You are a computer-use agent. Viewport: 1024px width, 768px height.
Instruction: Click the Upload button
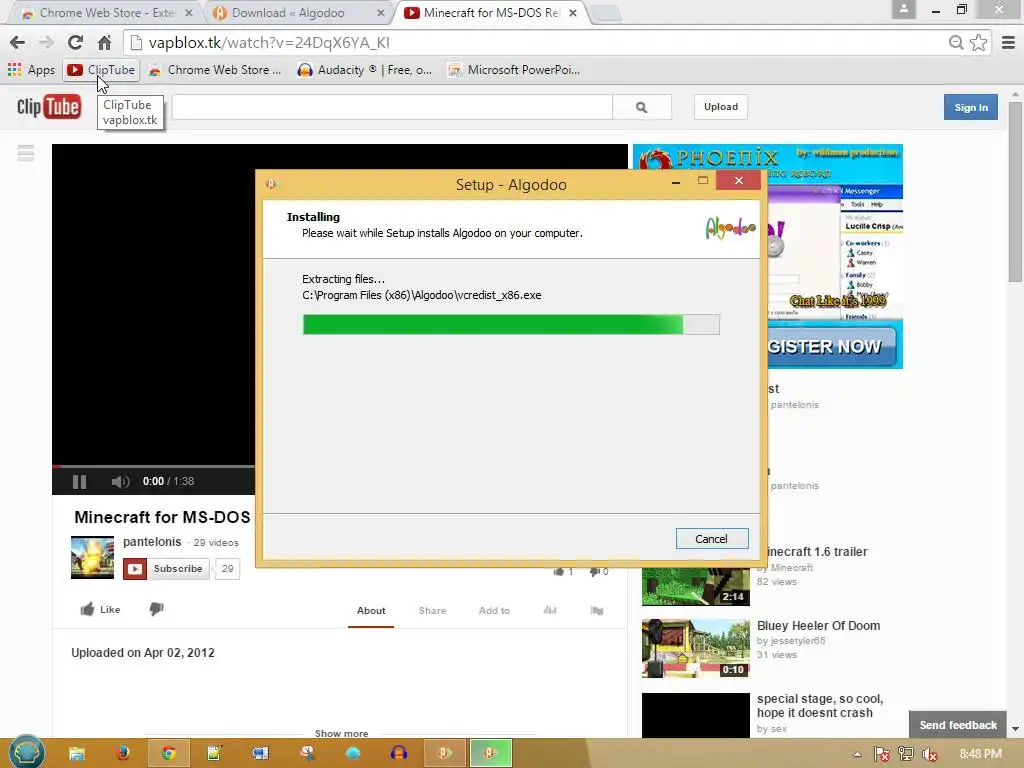(721, 107)
